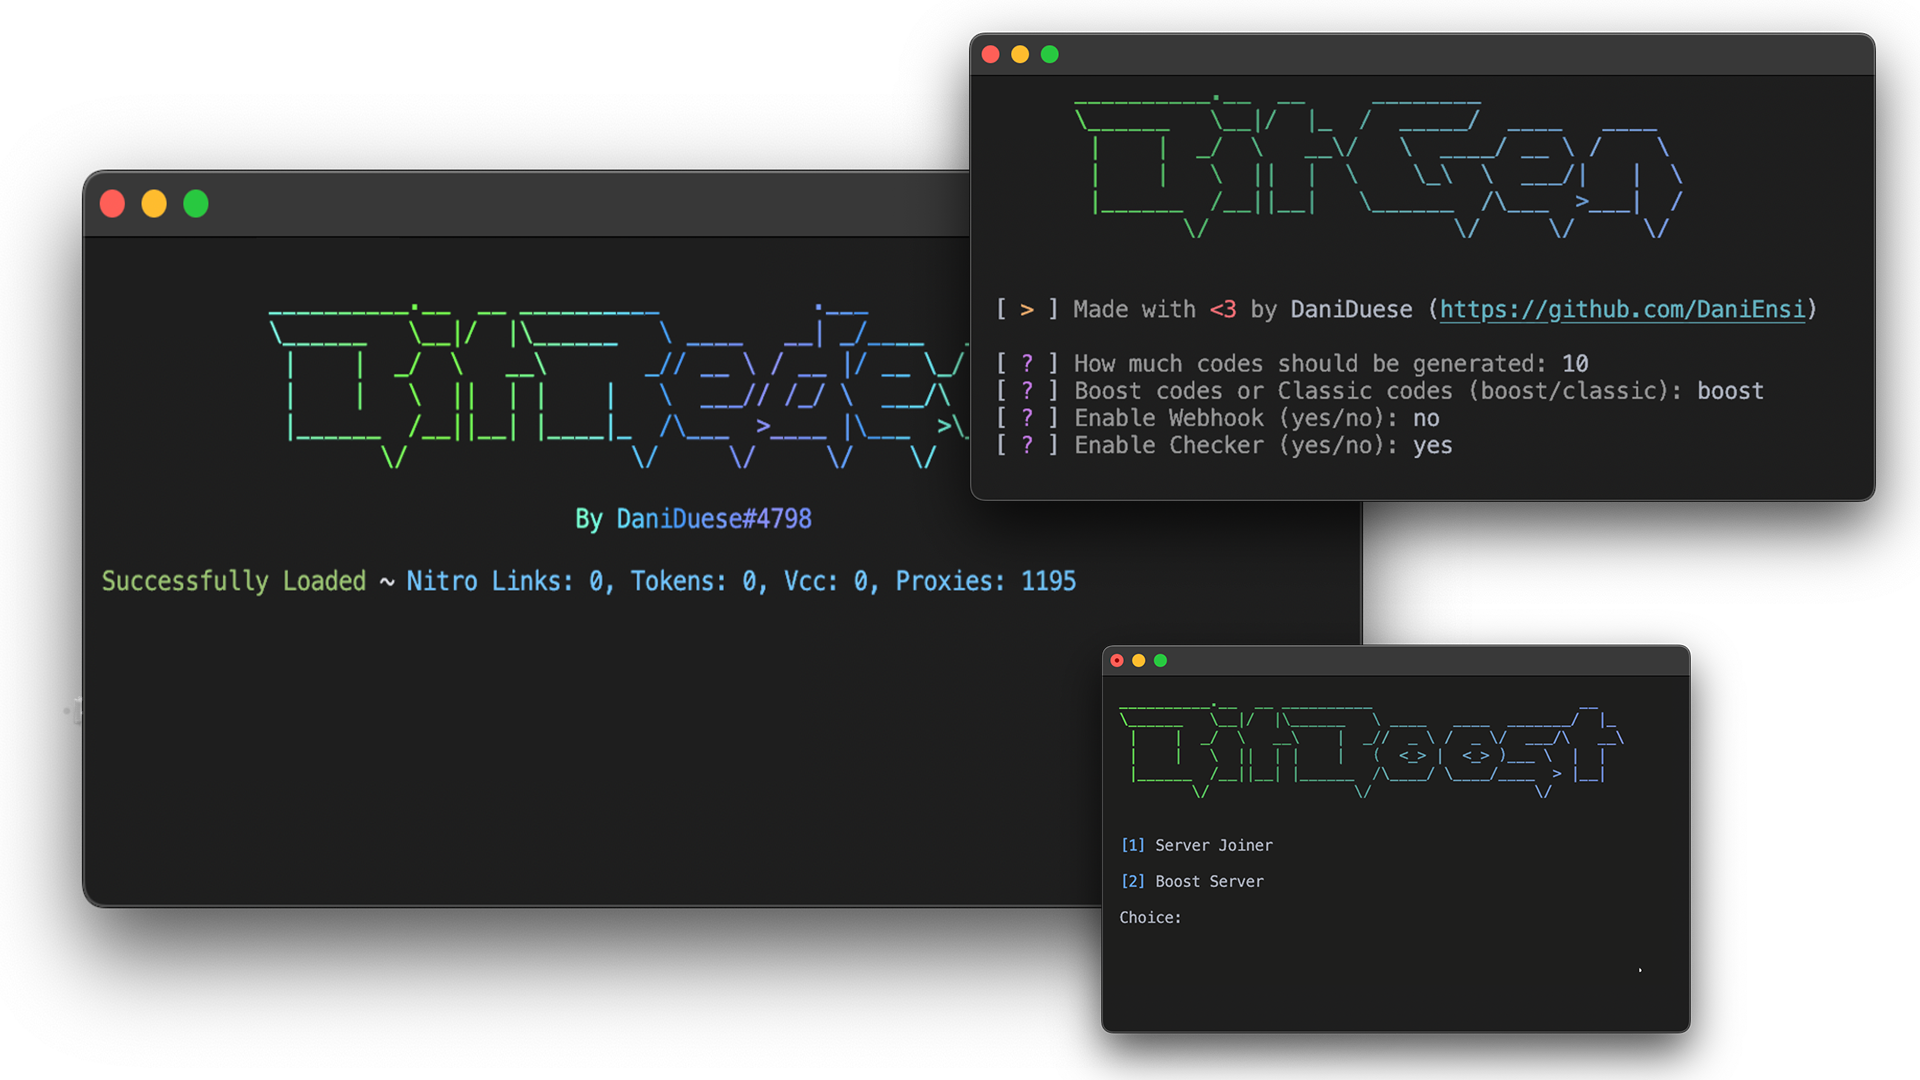Click the boost/classic answer 'boost'
This screenshot has height=1080, width=1920.
point(1730,391)
